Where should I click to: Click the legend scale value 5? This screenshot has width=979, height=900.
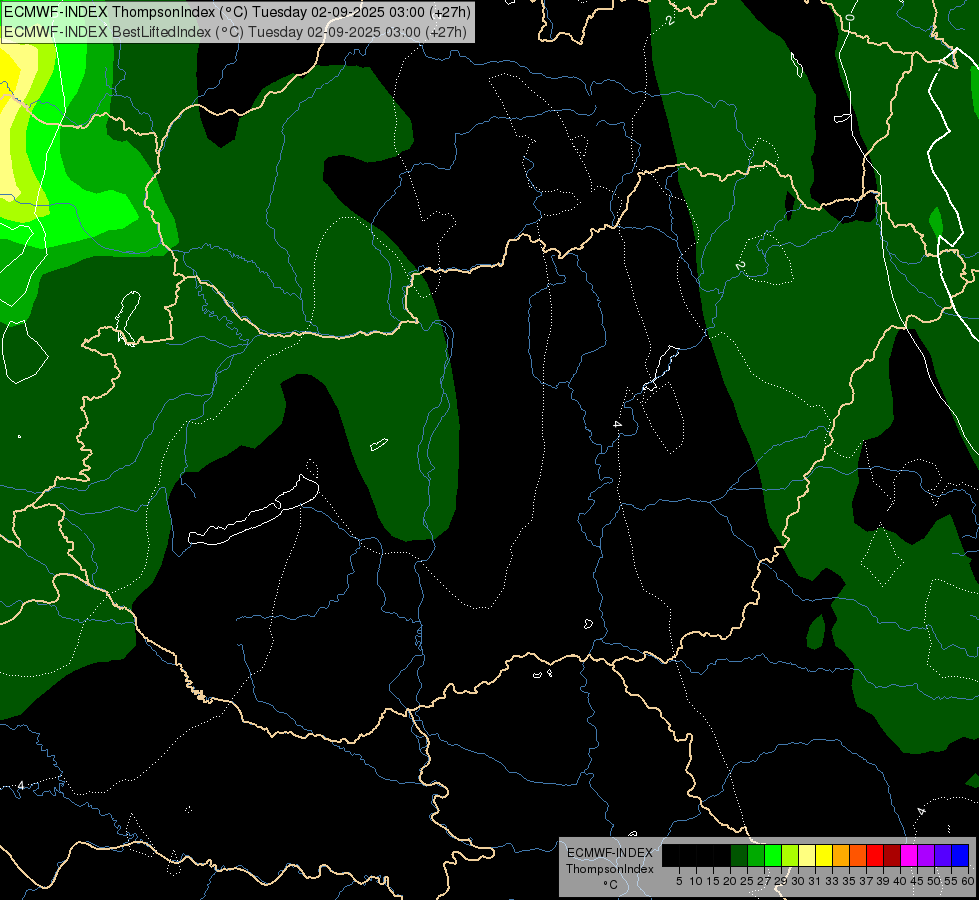pos(679,881)
